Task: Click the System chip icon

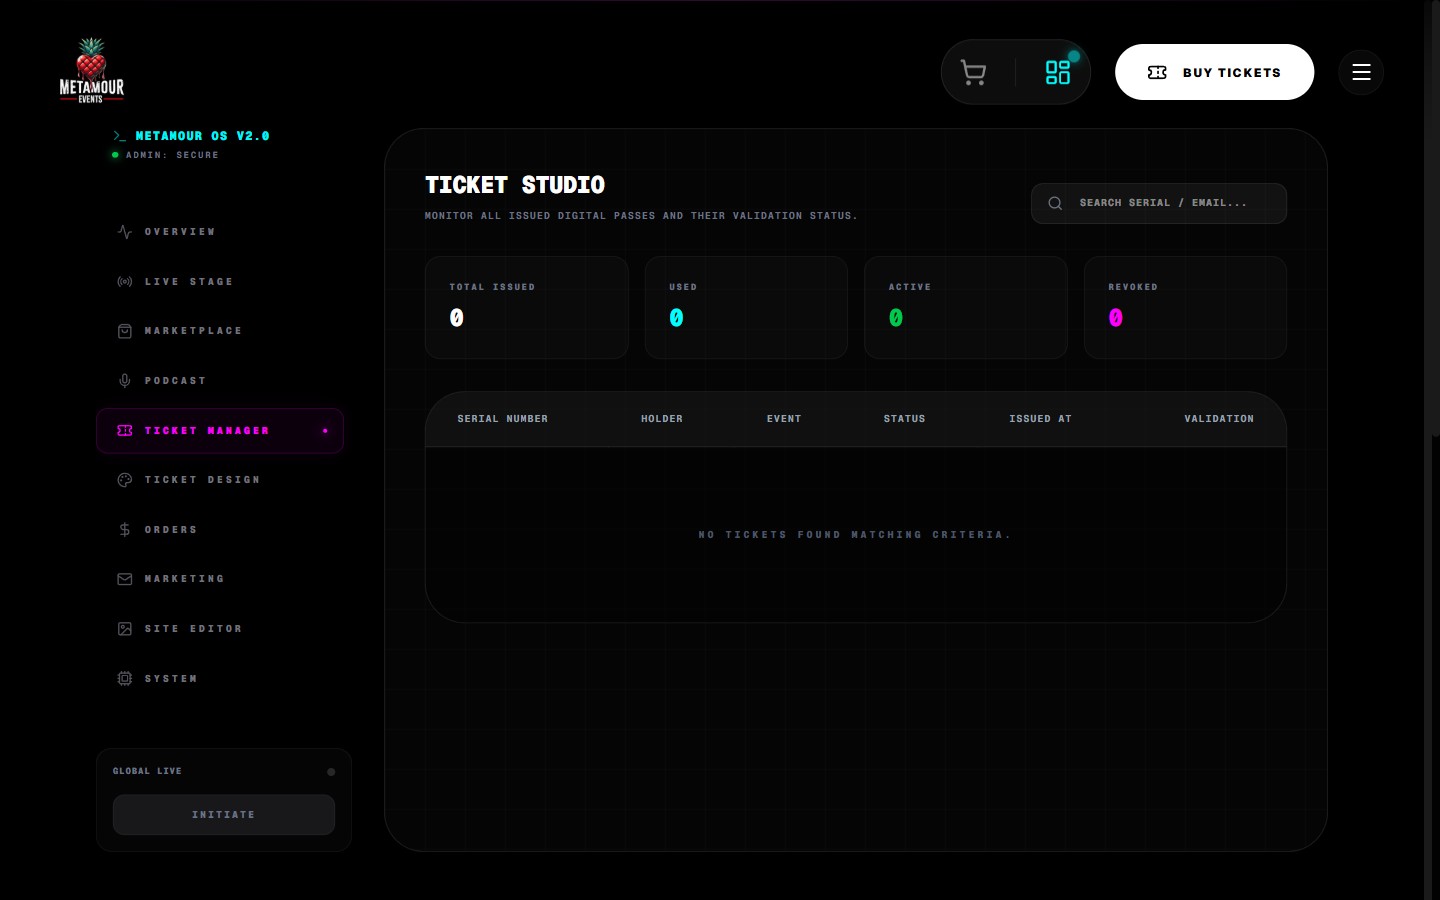Action: point(125,679)
